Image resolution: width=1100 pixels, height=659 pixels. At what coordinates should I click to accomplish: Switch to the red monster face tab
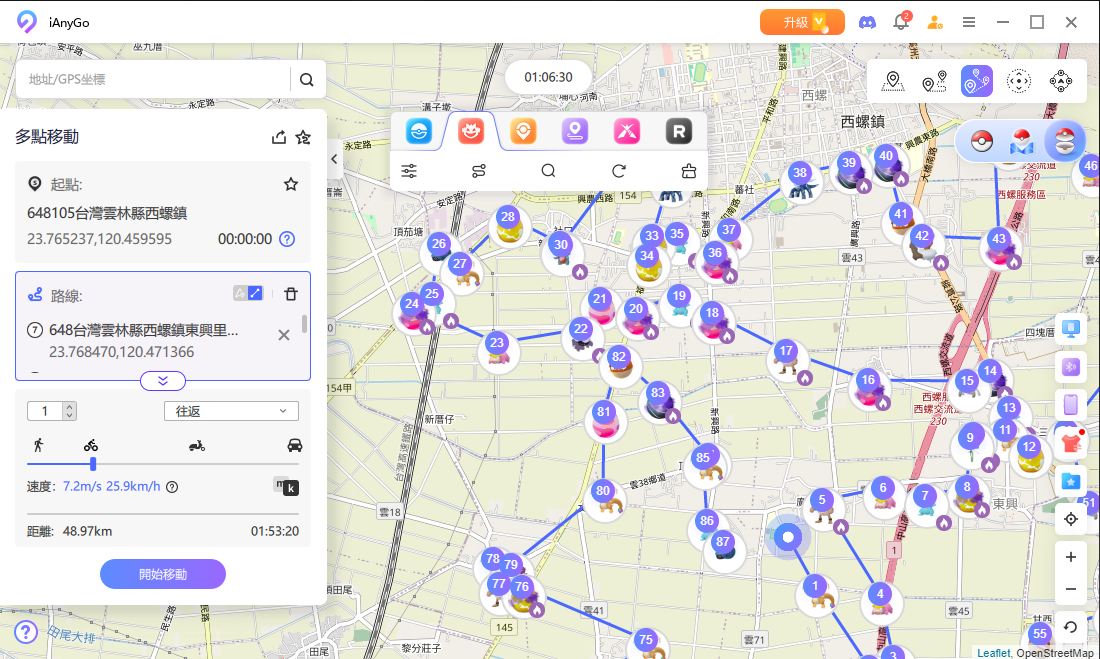coord(471,131)
